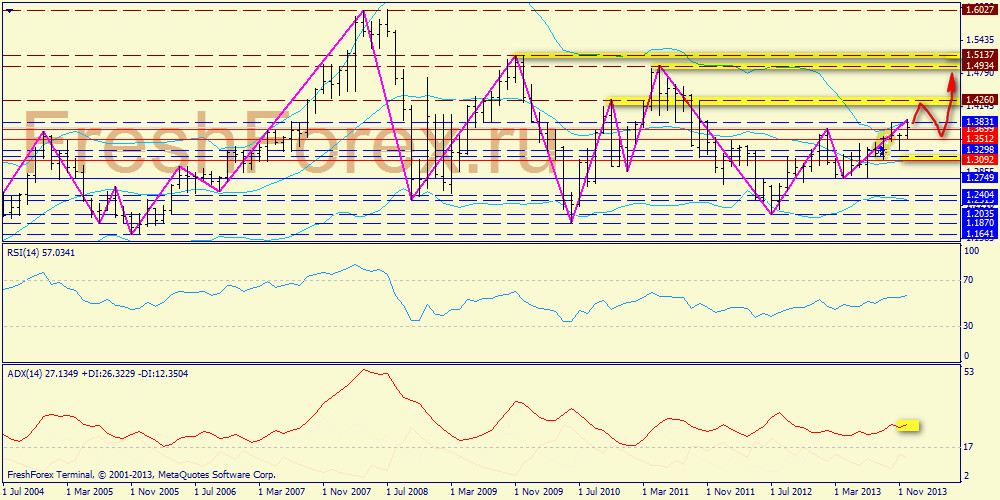Click the 1.1641 price level label
This screenshot has height=500, width=1000.
click(x=978, y=233)
